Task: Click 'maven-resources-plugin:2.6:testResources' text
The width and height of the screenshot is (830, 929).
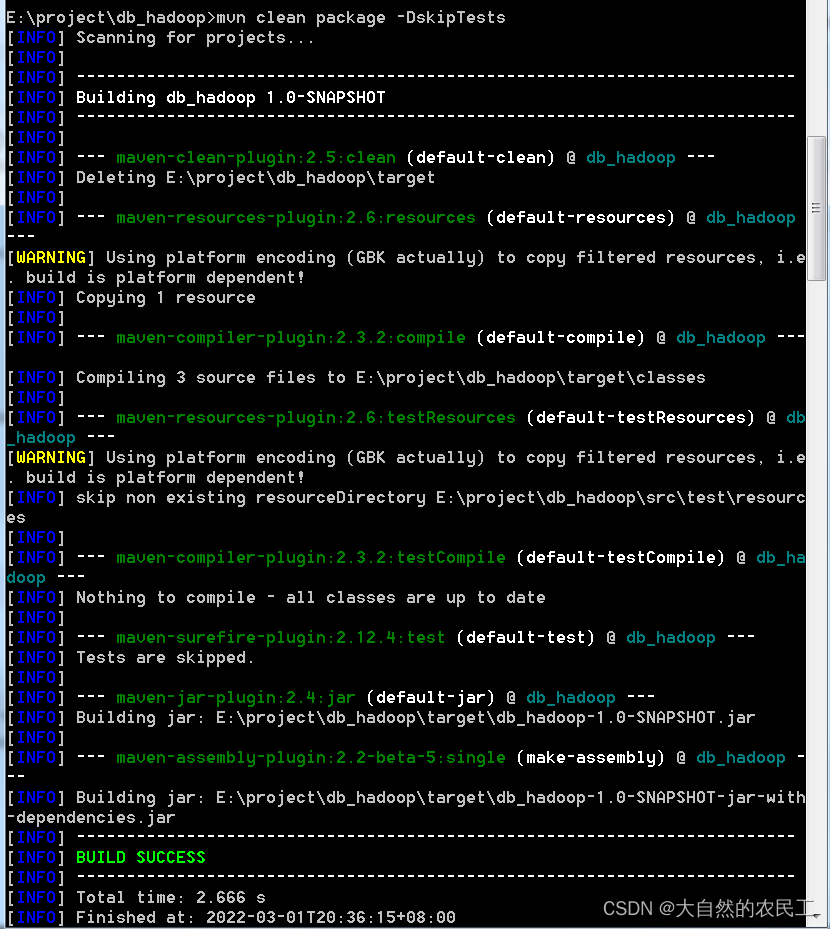Action: point(316,418)
